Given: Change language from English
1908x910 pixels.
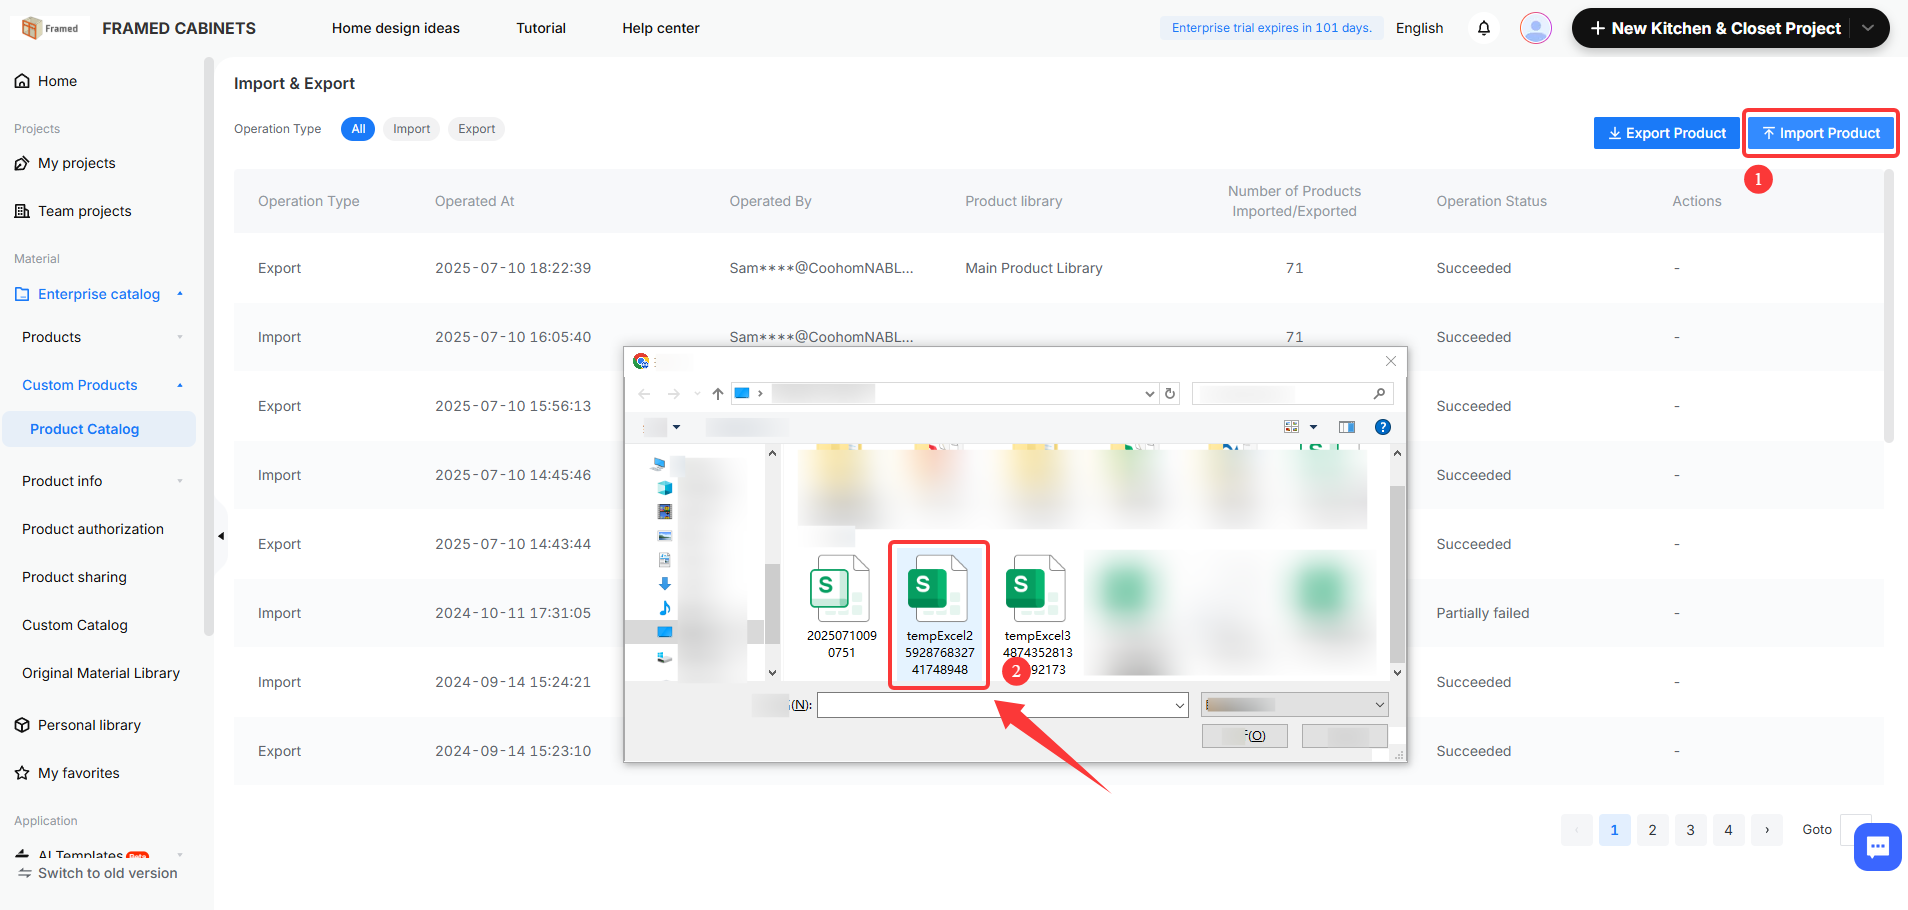Looking at the screenshot, I should tap(1419, 28).
